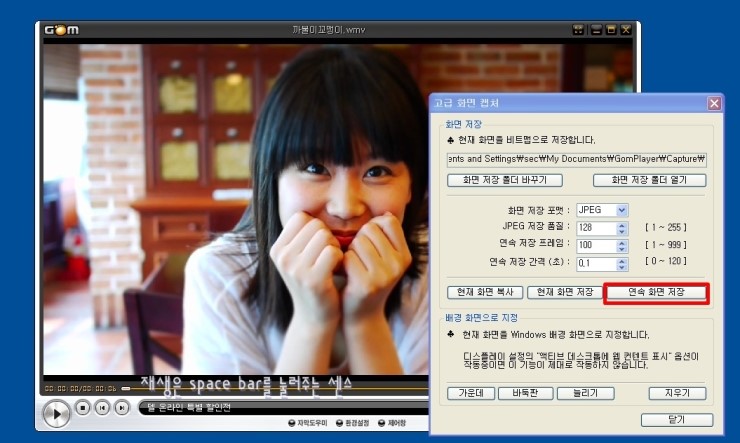
Task: Skip to the next track
Action: 122,408
